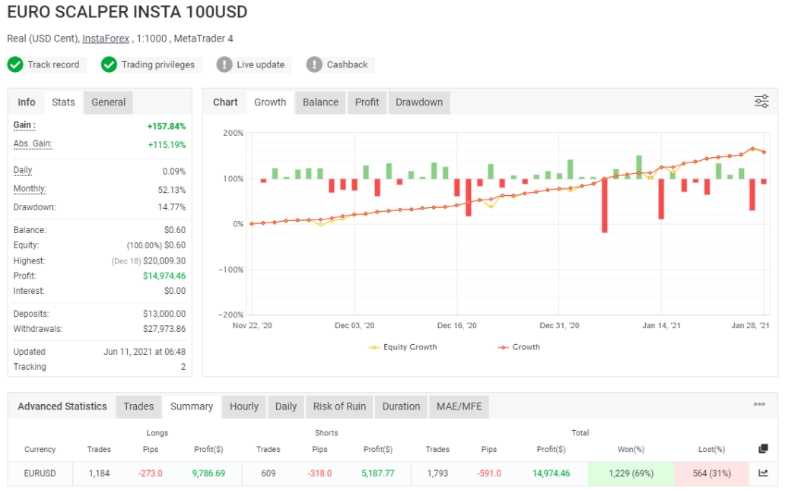This screenshot has width=786, height=491.
Task: Open the EURUSD row chart icon
Action: tap(763, 473)
